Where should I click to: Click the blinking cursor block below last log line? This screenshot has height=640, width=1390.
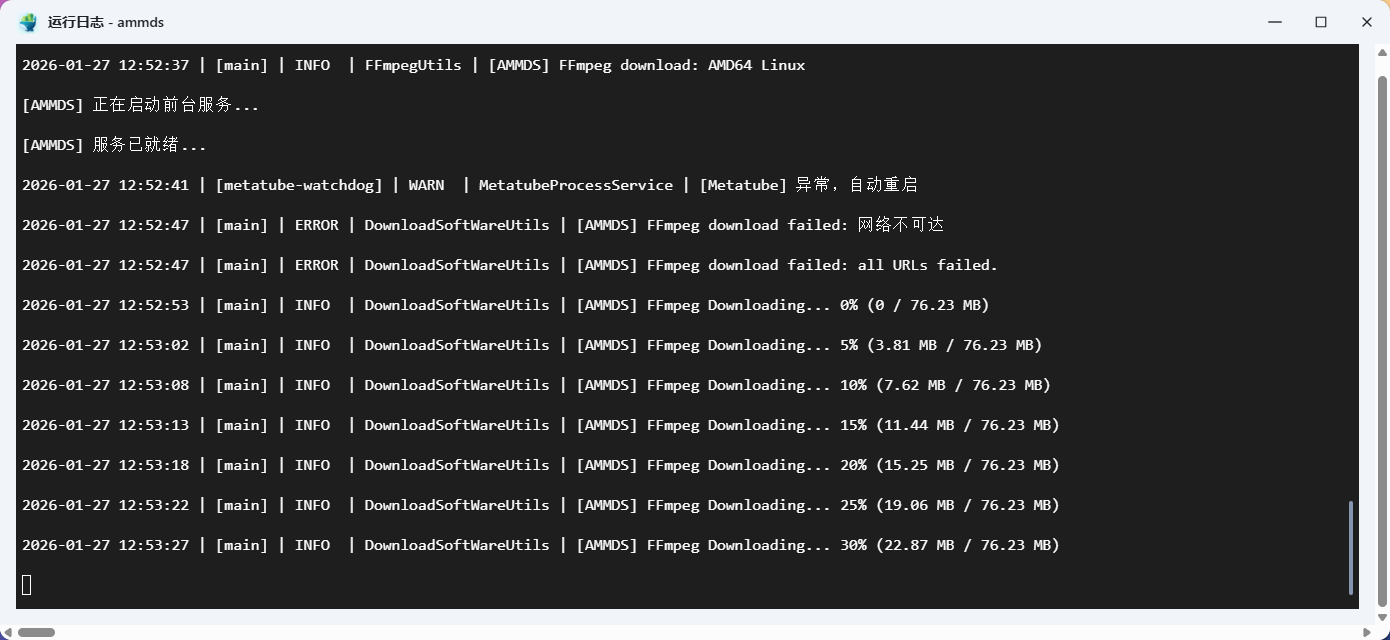point(27,584)
